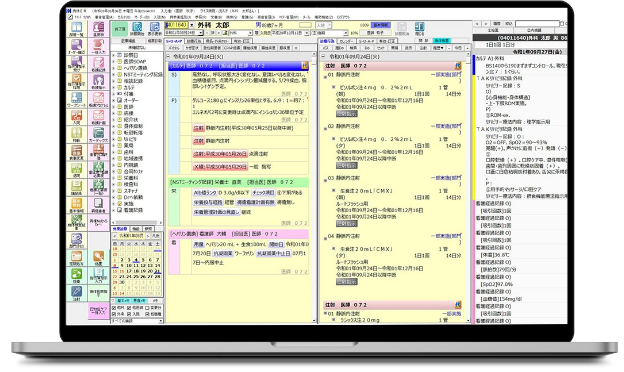The width and height of the screenshot is (624, 372).
Task: Click the 表示更新 refresh display icon
Action: pyautogui.click(x=155, y=29)
